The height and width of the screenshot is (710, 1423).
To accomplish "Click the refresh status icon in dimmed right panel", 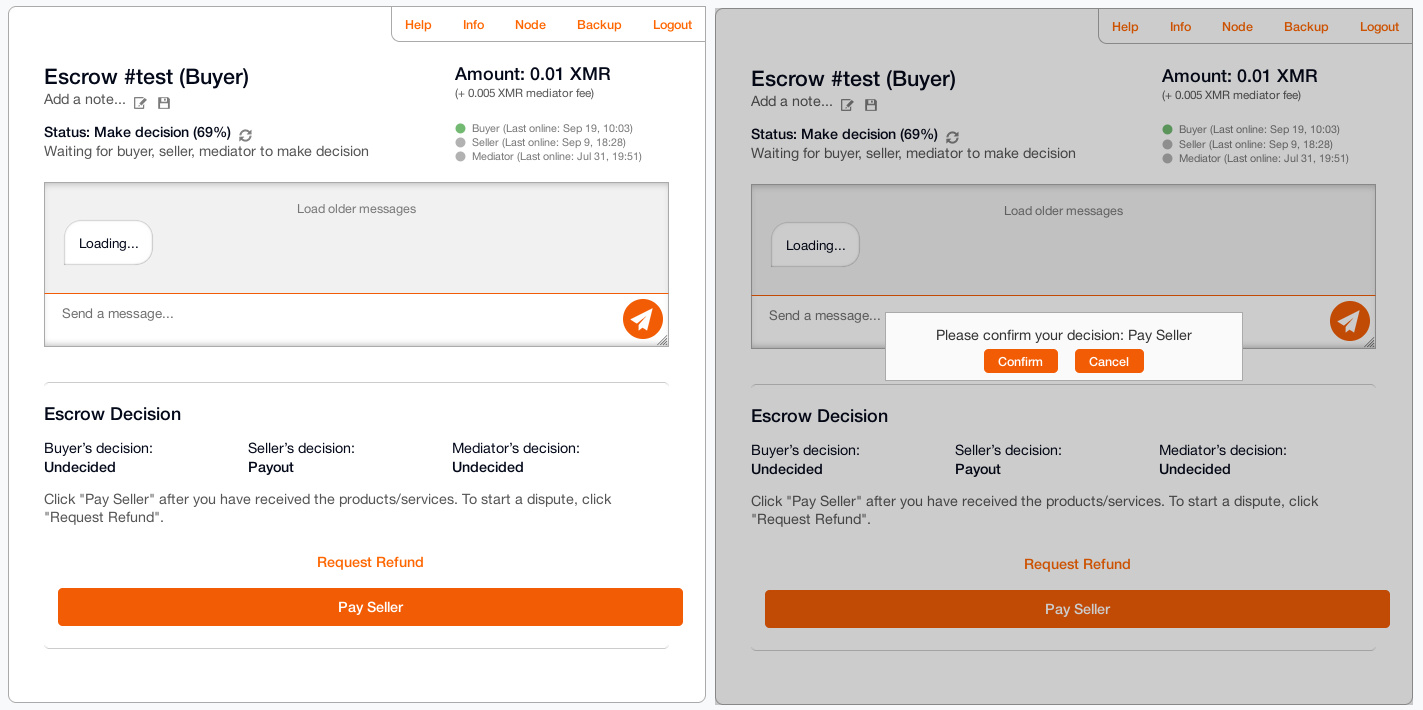I will coord(953,137).
